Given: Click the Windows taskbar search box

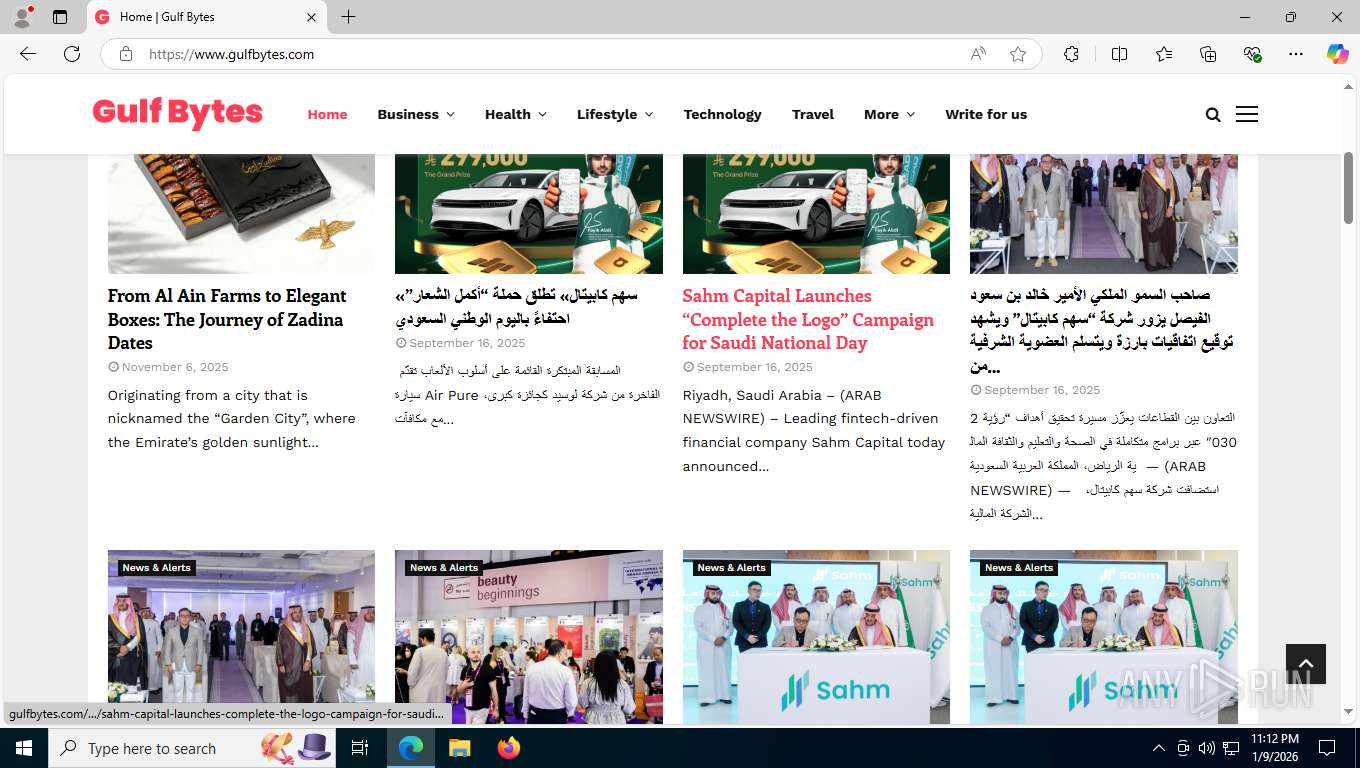Looking at the screenshot, I should click(x=191, y=748).
